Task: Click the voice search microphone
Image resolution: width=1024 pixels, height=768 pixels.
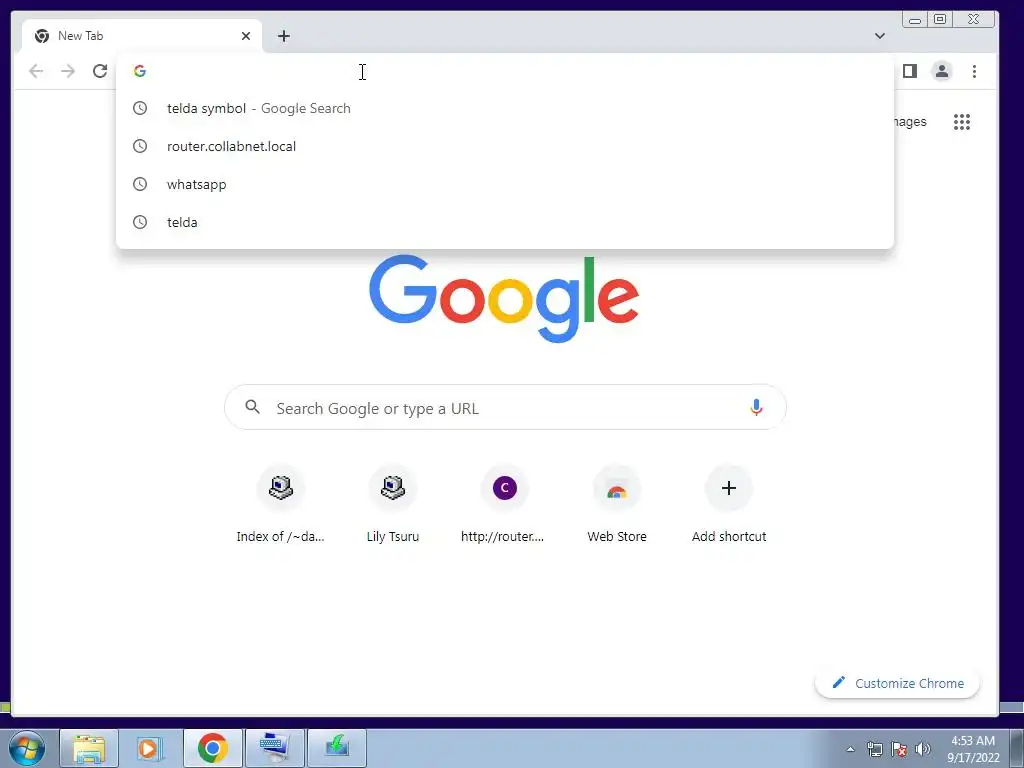Action: click(x=756, y=408)
